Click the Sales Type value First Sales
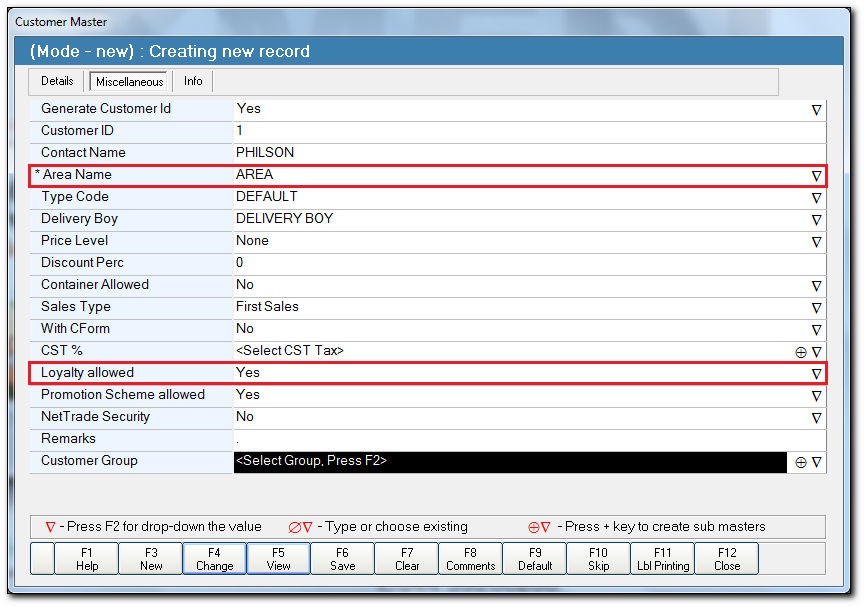Viewport: 864px width, 607px height. (x=267, y=307)
